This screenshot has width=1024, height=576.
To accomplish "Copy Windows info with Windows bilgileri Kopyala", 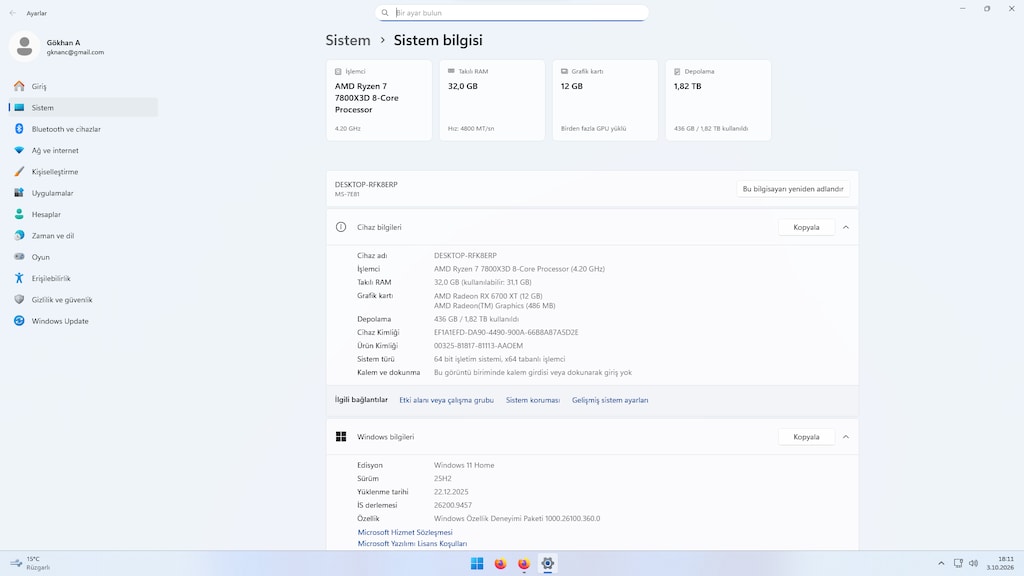I will pos(806,437).
